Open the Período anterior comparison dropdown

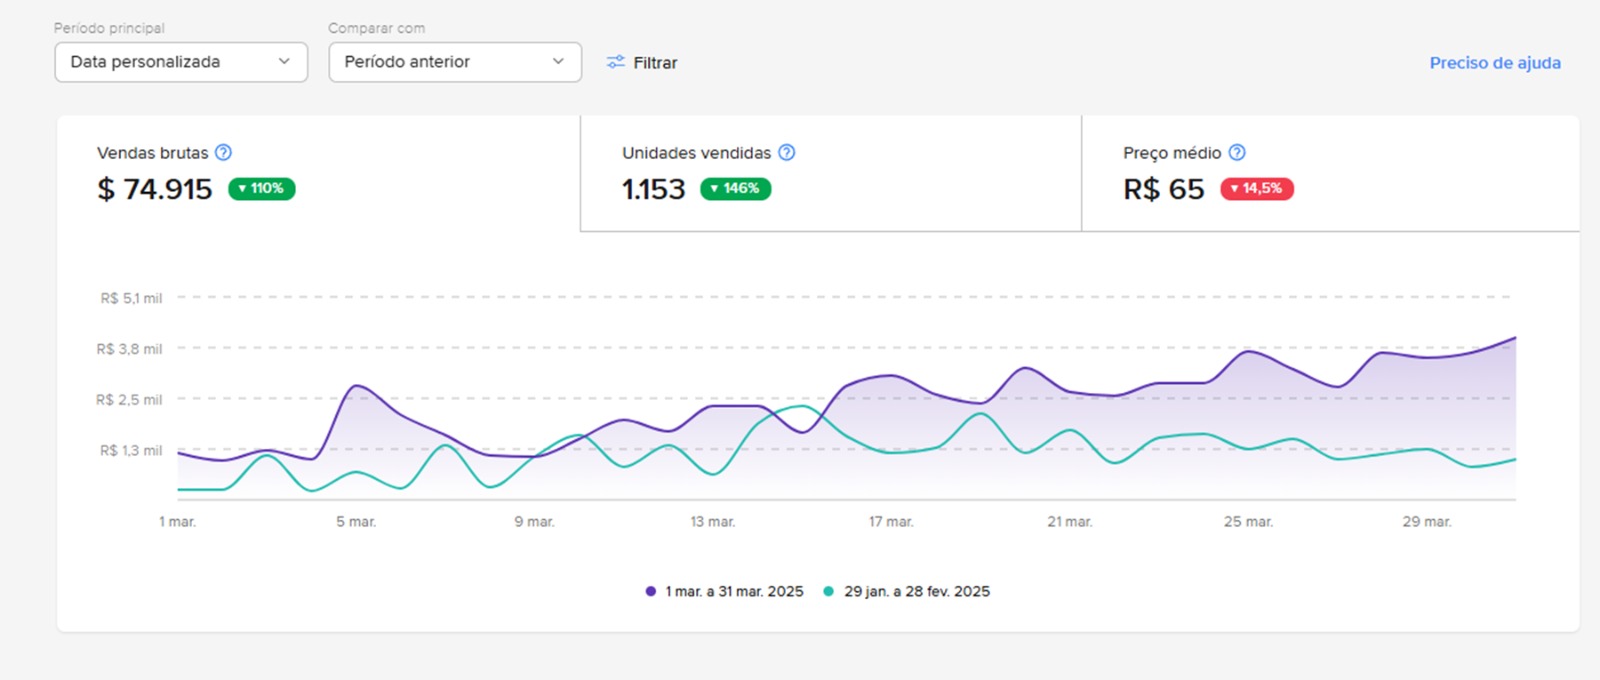point(455,62)
